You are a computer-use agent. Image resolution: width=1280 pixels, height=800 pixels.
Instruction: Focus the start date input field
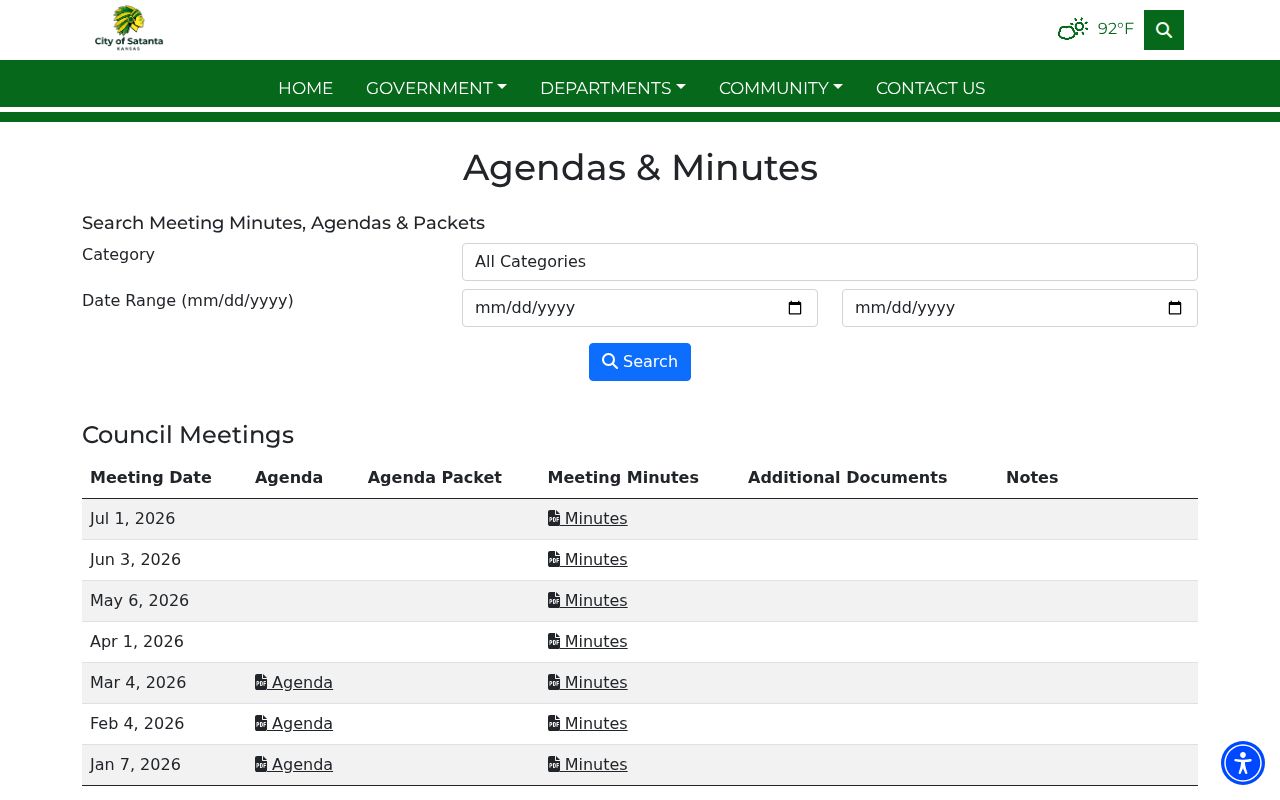[x=640, y=308]
